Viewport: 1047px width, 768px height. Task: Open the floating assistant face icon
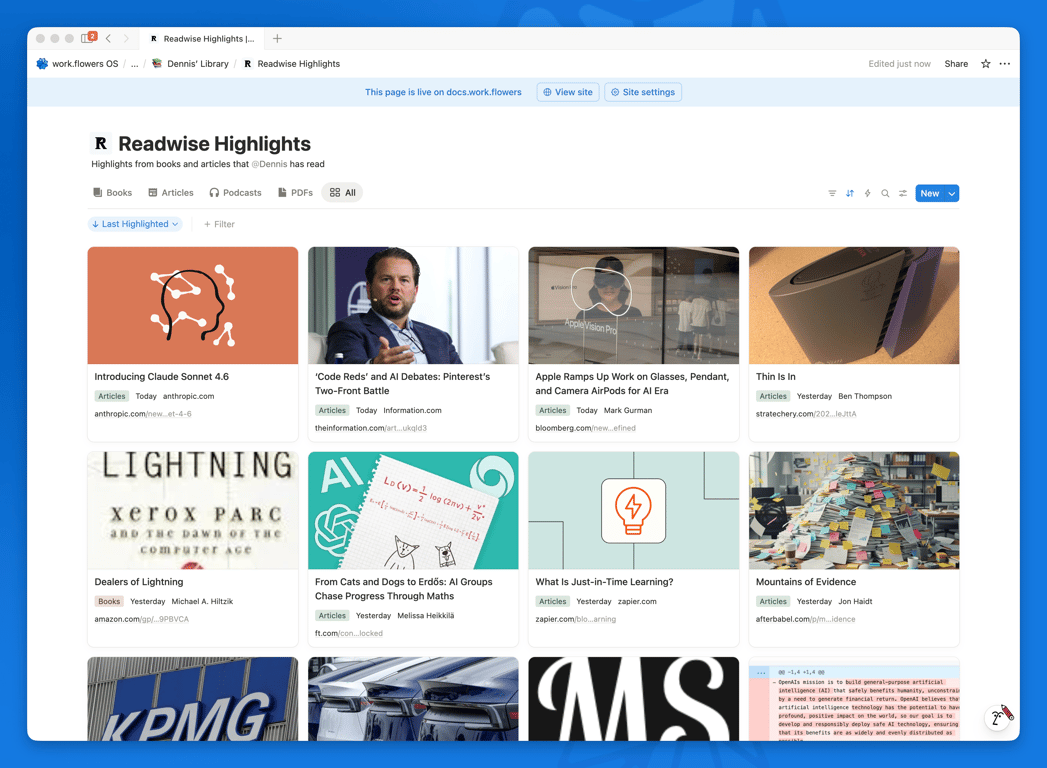[999, 717]
